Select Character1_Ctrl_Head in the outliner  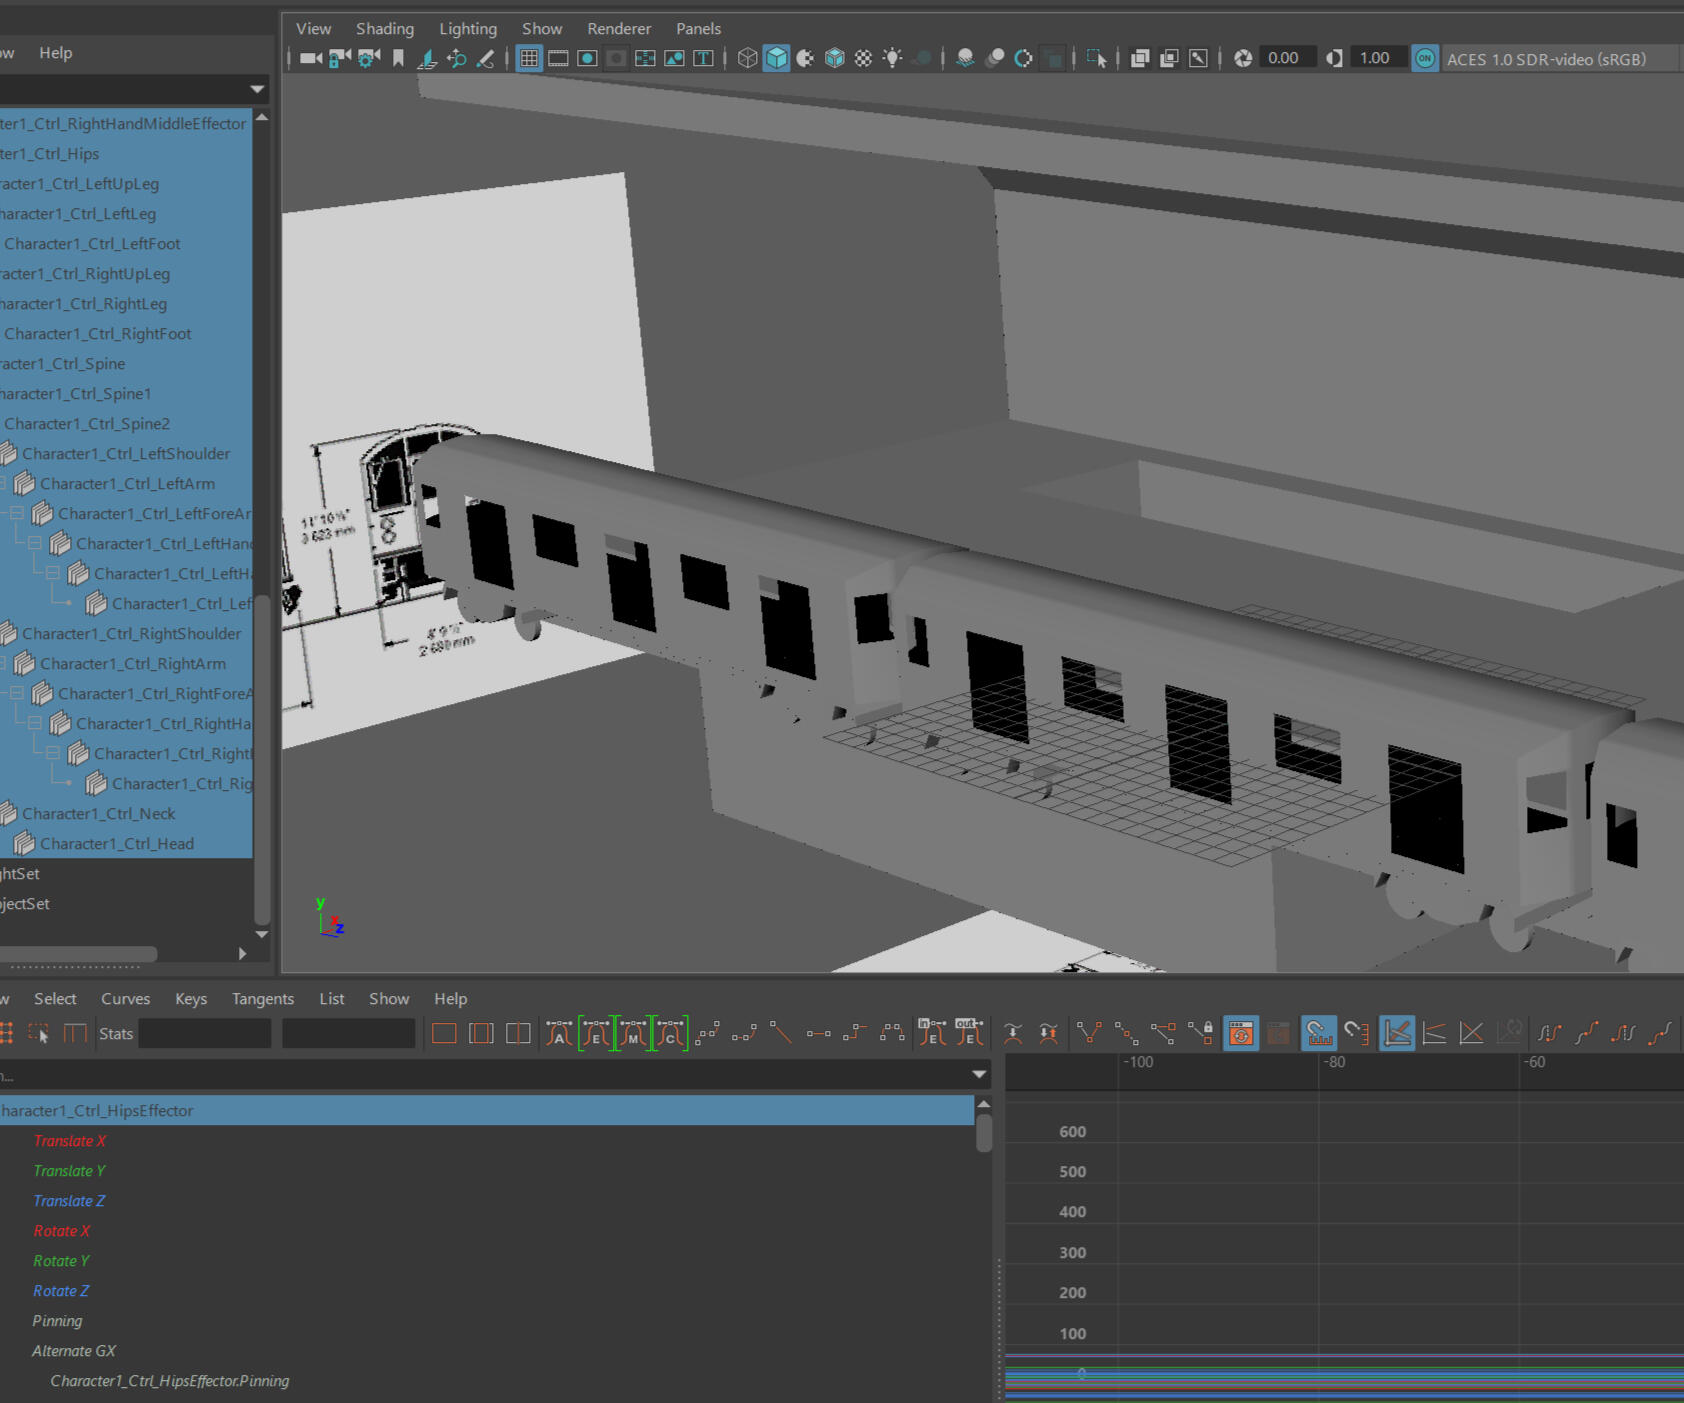click(117, 844)
